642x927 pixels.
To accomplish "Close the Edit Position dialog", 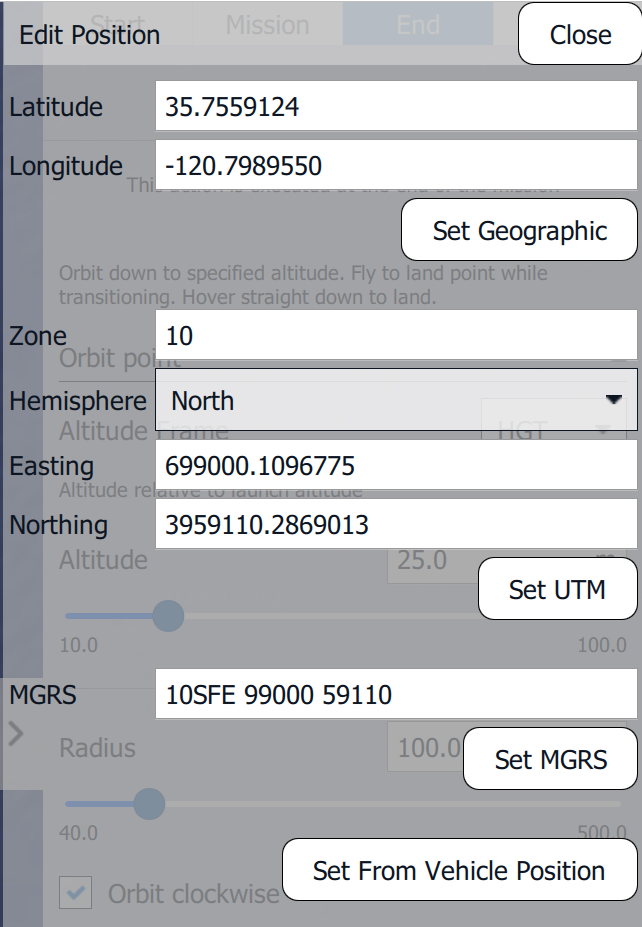I will coord(580,35).
